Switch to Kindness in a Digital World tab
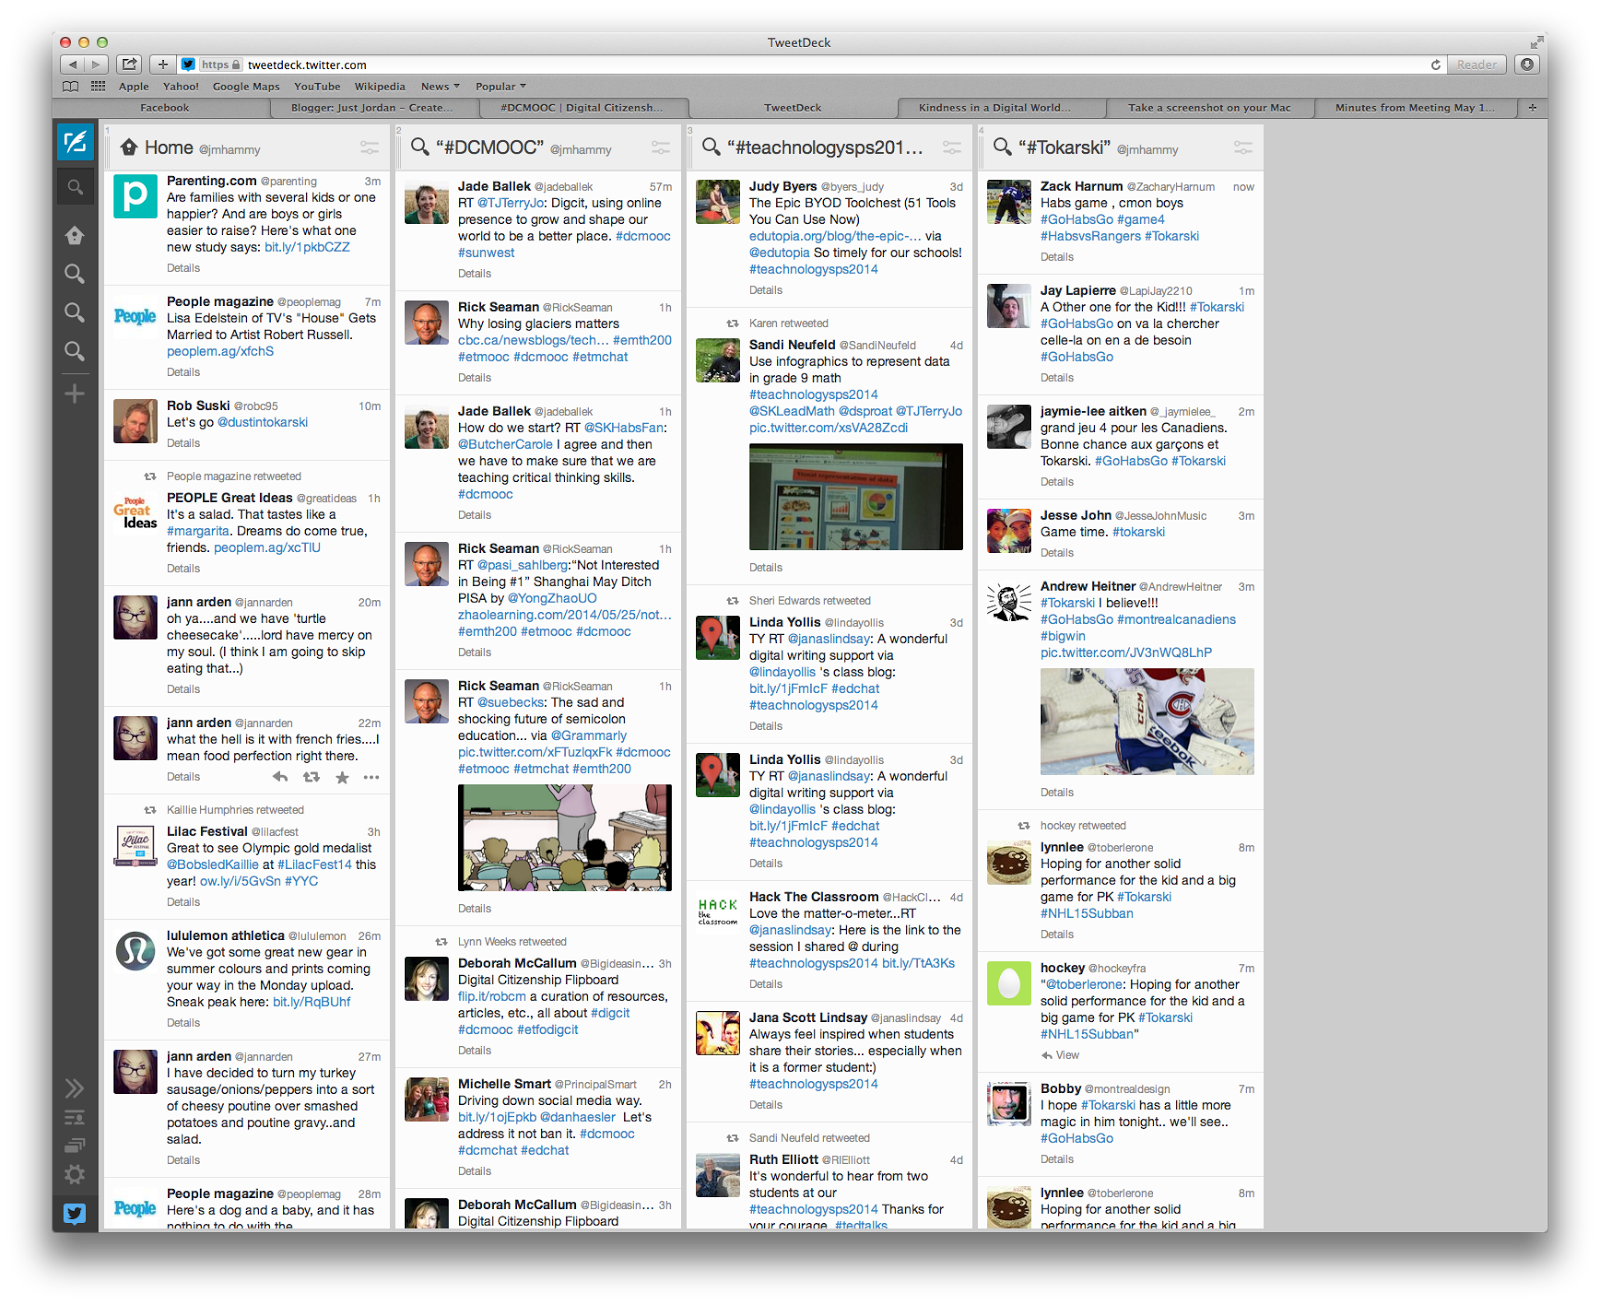Image resolution: width=1600 pixels, height=1305 pixels. pyautogui.click(x=994, y=108)
